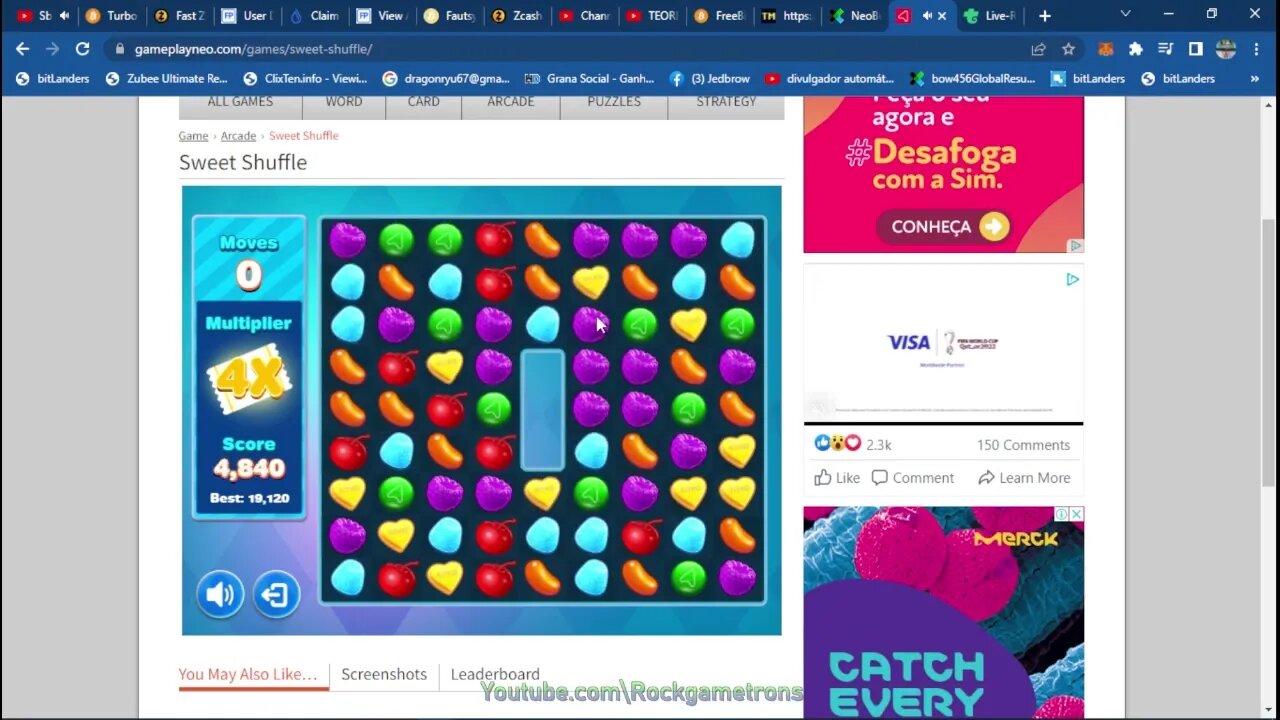Open the CARD games category
Screen dimensions: 1280x720
point(424,103)
